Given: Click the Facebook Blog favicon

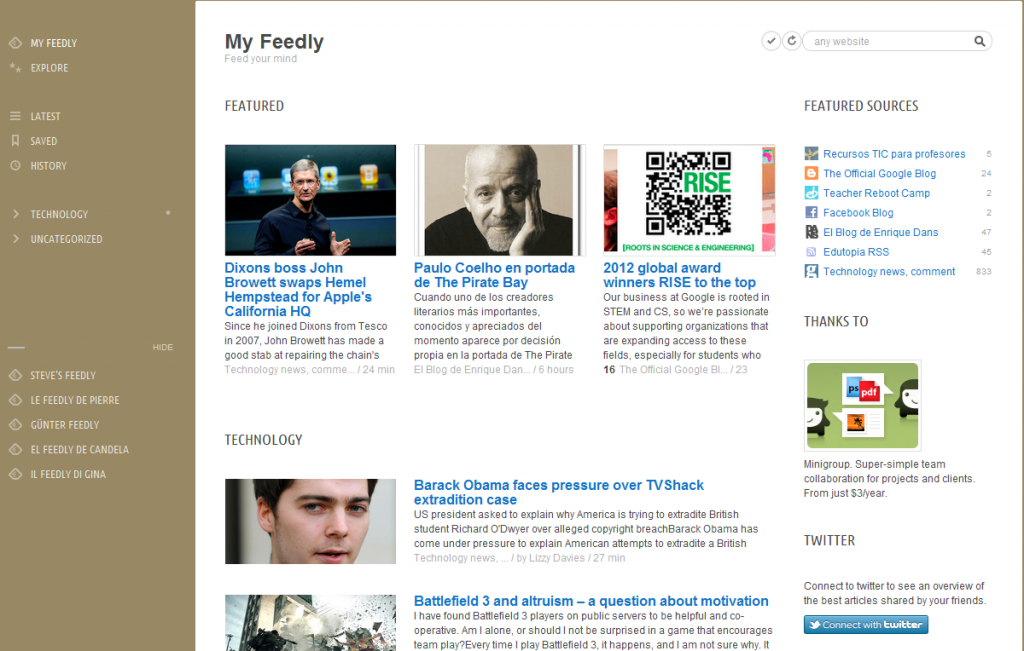Looking at the screenshot, I should 811,213.
